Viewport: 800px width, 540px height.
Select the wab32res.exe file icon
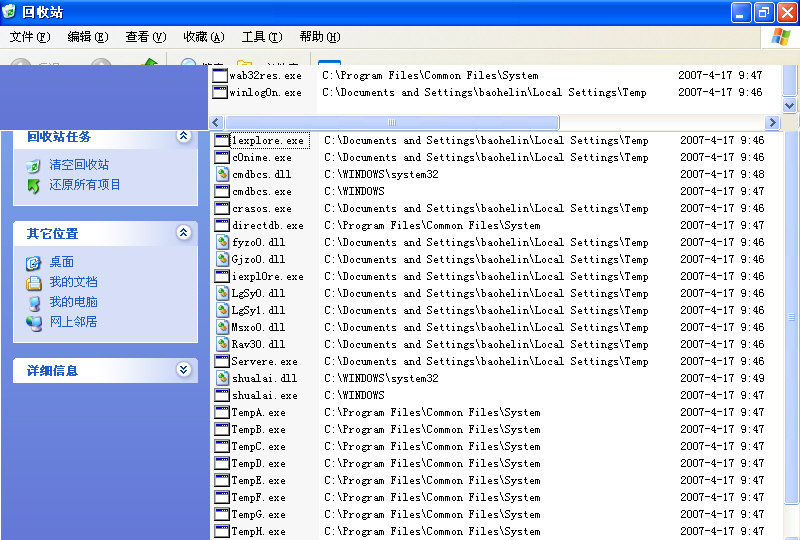[x=220, y=76]
